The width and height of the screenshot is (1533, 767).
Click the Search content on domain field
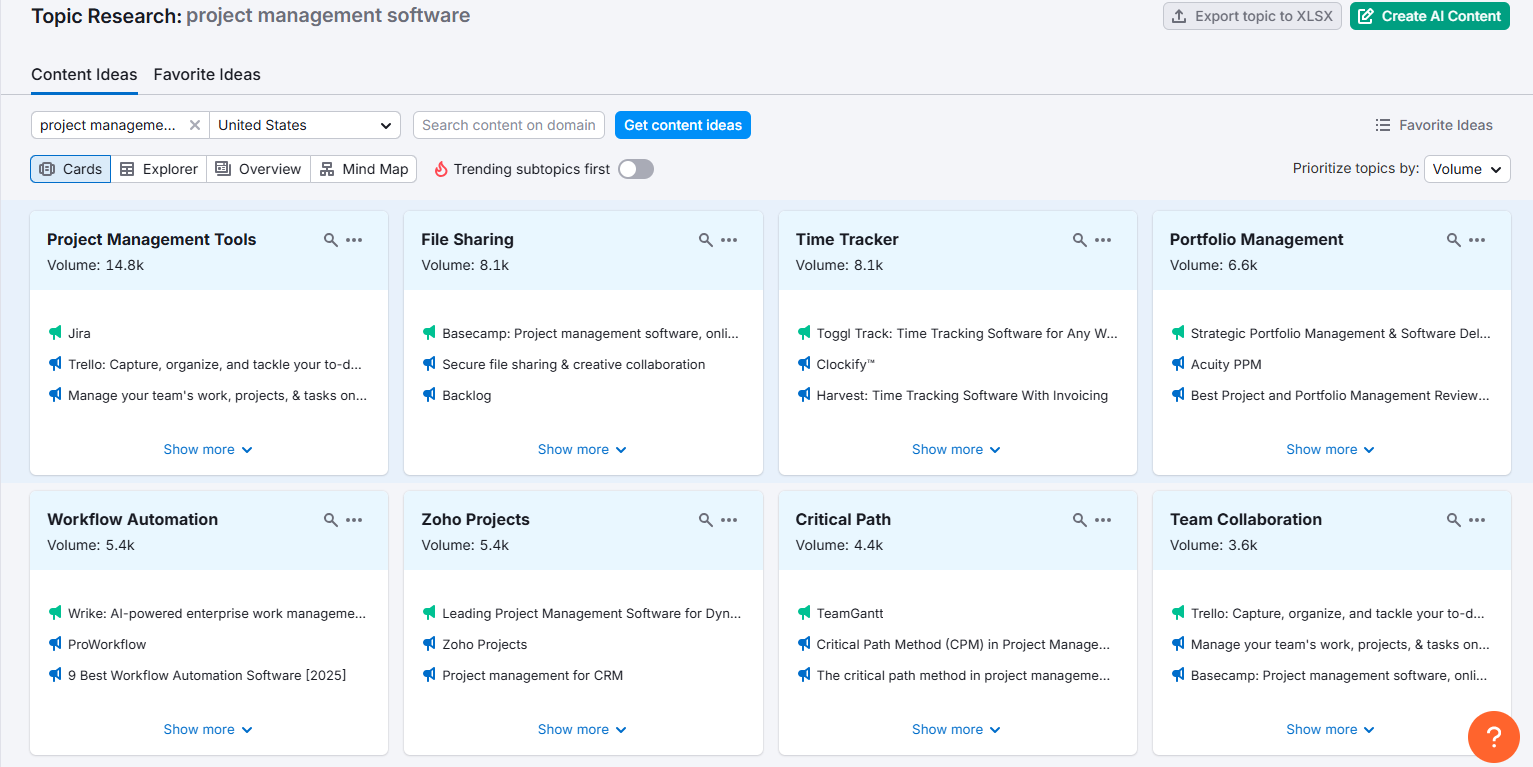508,125
